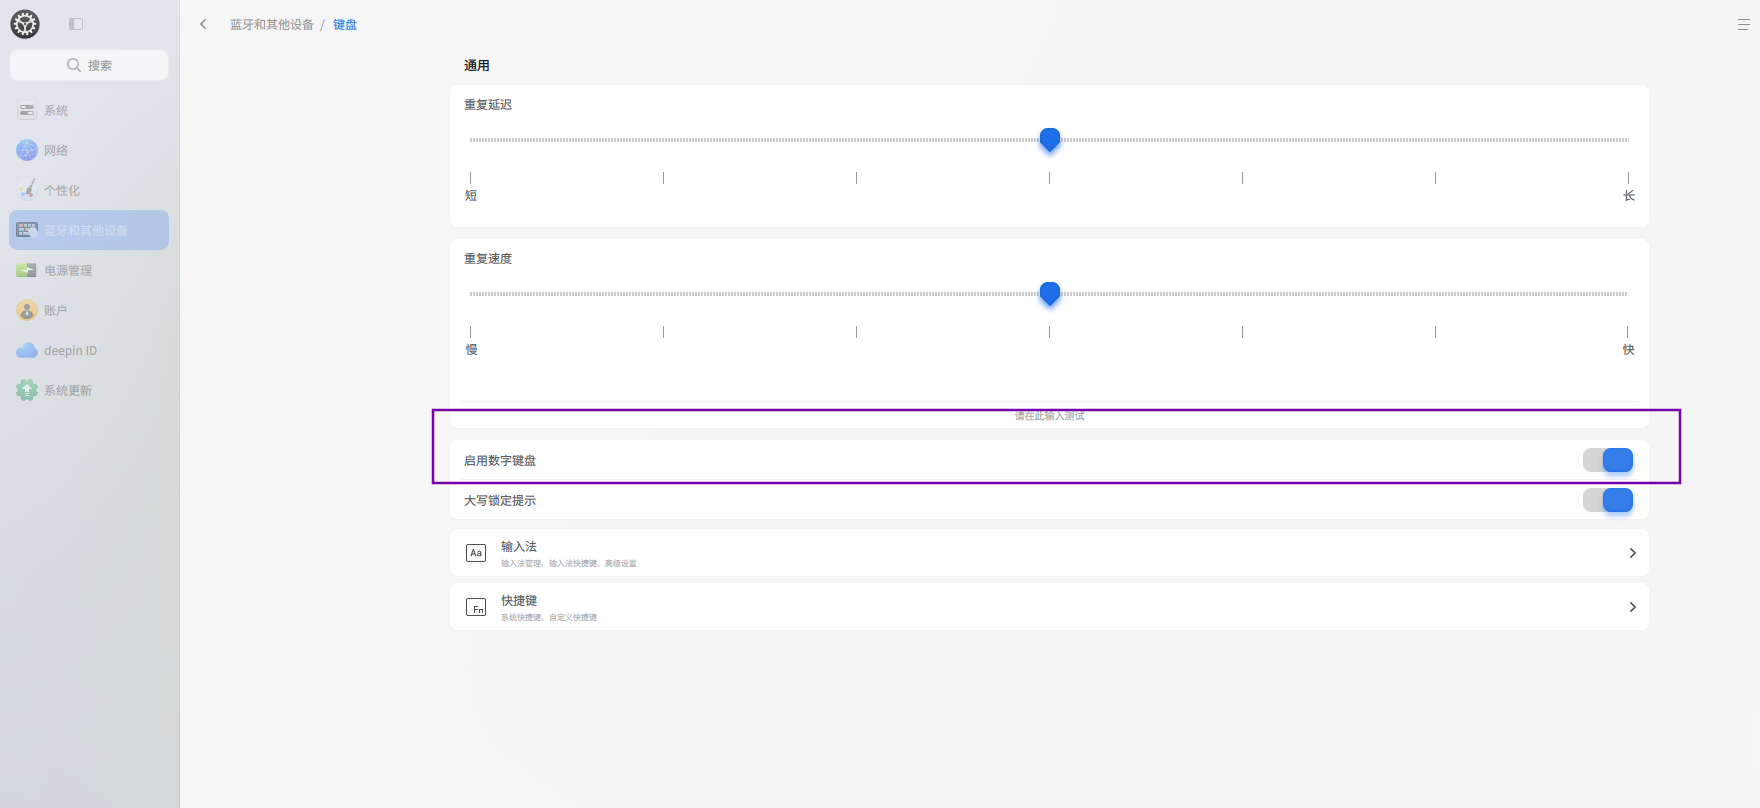Click the deepin ID cloud icon

(x=27, y=350)
